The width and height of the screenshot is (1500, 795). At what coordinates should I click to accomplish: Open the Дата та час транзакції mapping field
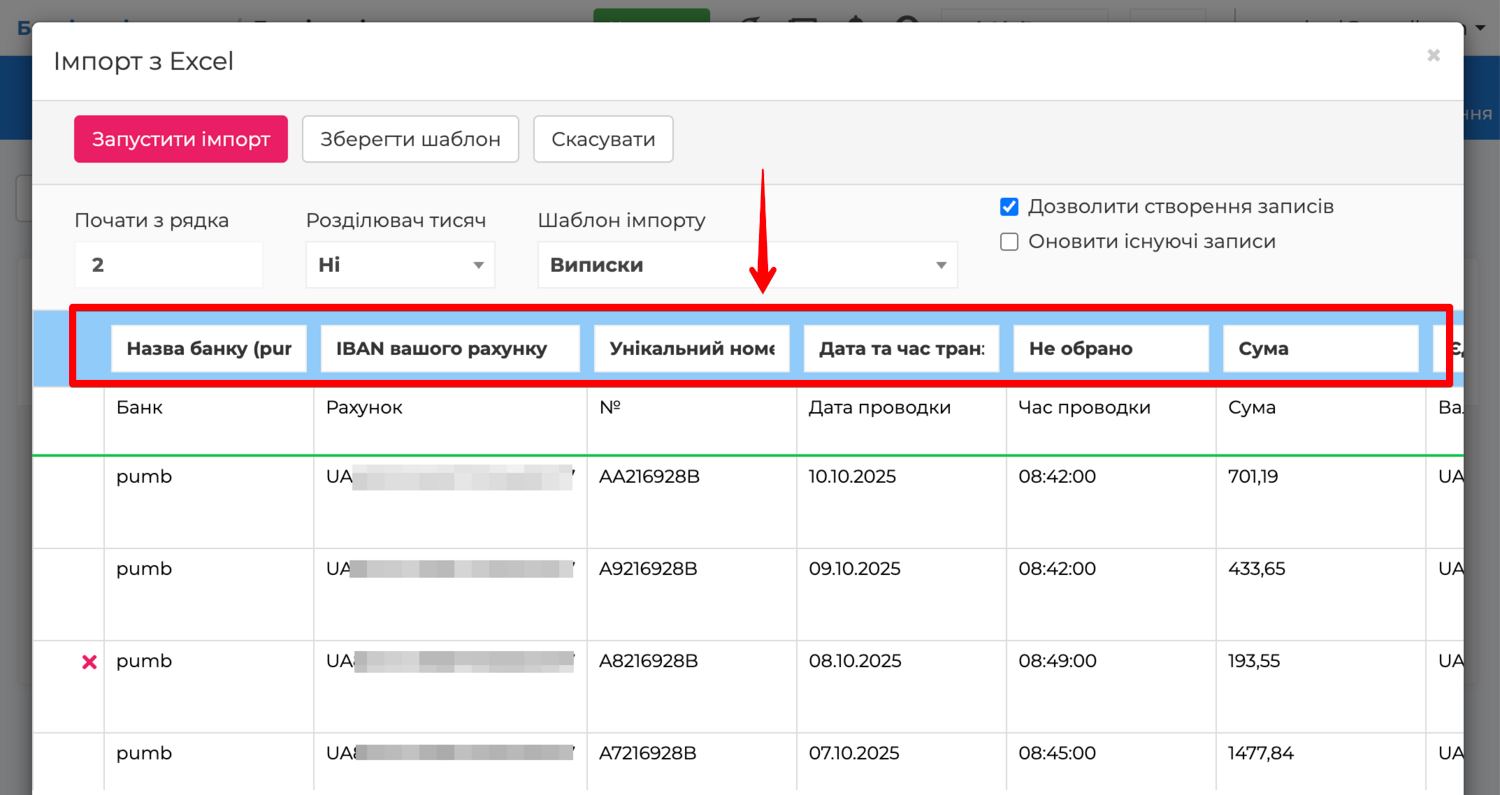(x=901, y=349)
